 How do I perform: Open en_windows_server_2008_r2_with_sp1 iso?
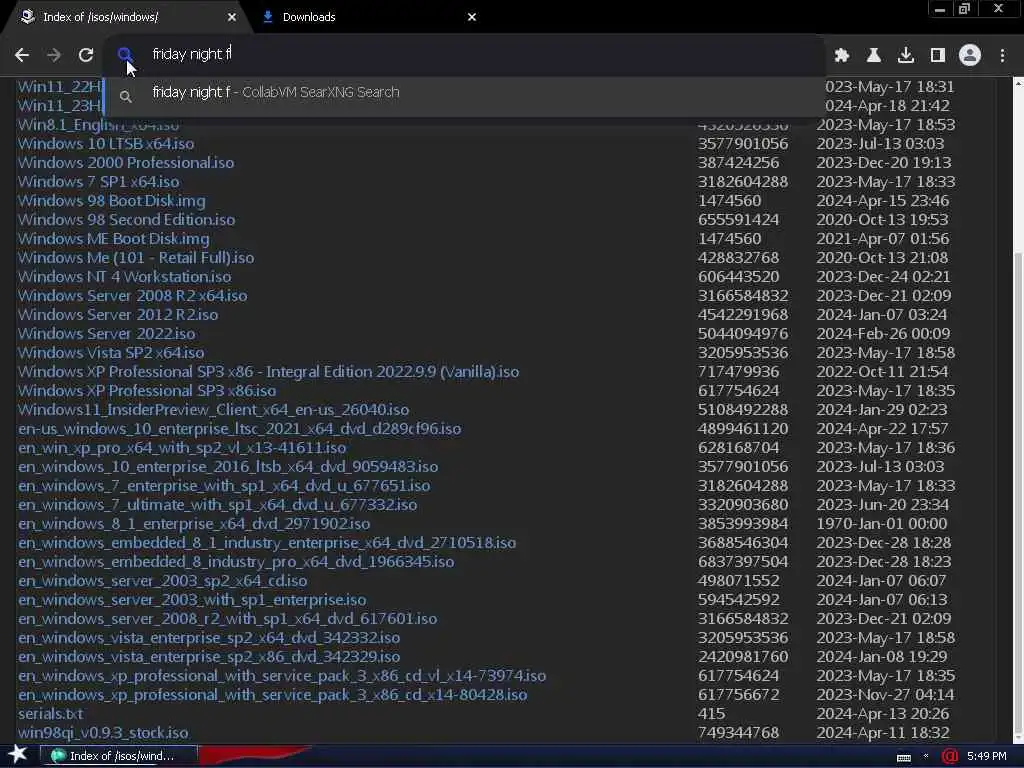(x=227, y=618)
